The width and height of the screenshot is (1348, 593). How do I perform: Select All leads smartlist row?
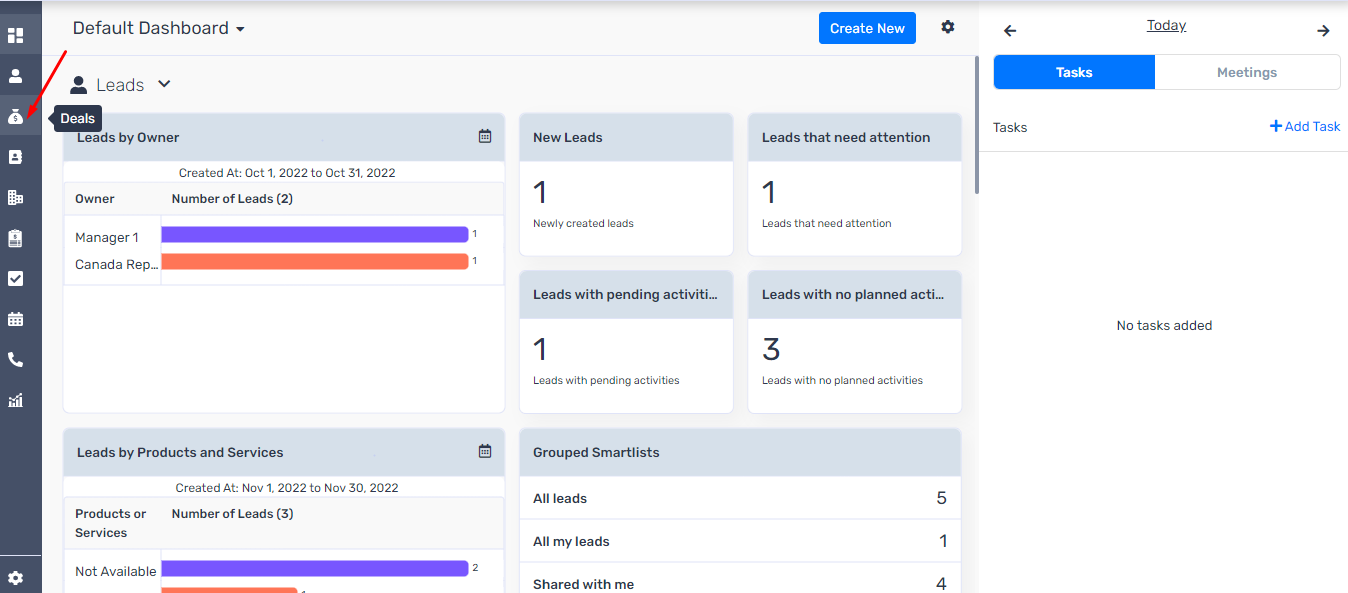[x=740, y=498]
